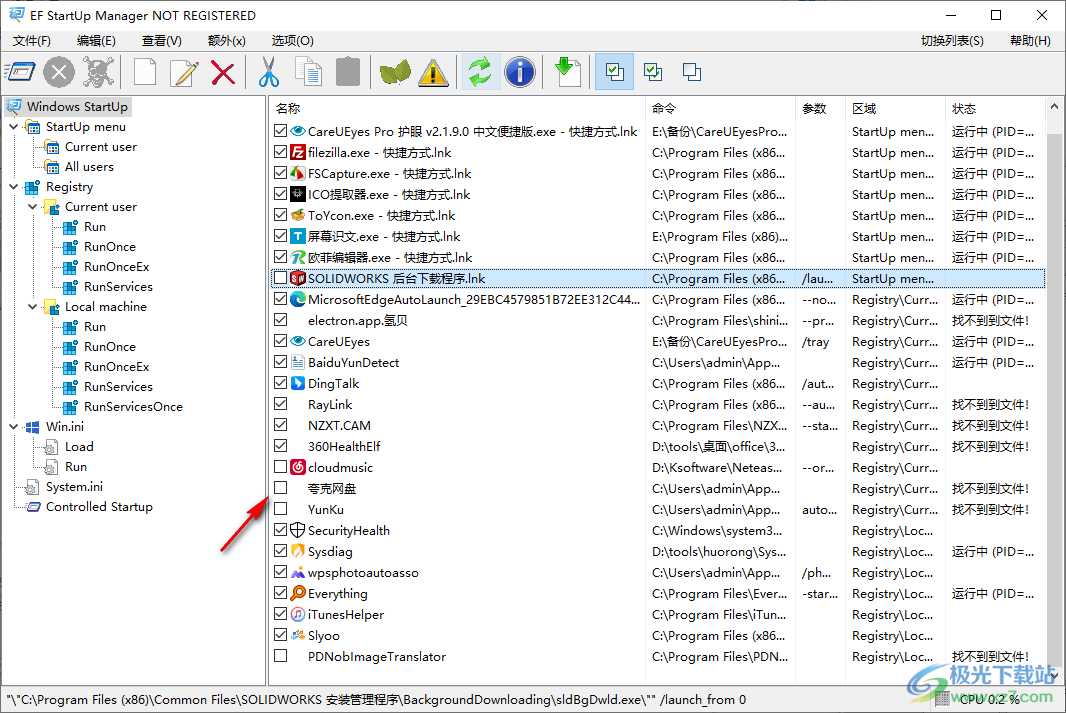The height and width of the screenshot is (713, 1066).
Task: Open the 选项(O) menu
Action: click(x=292, y=41)
